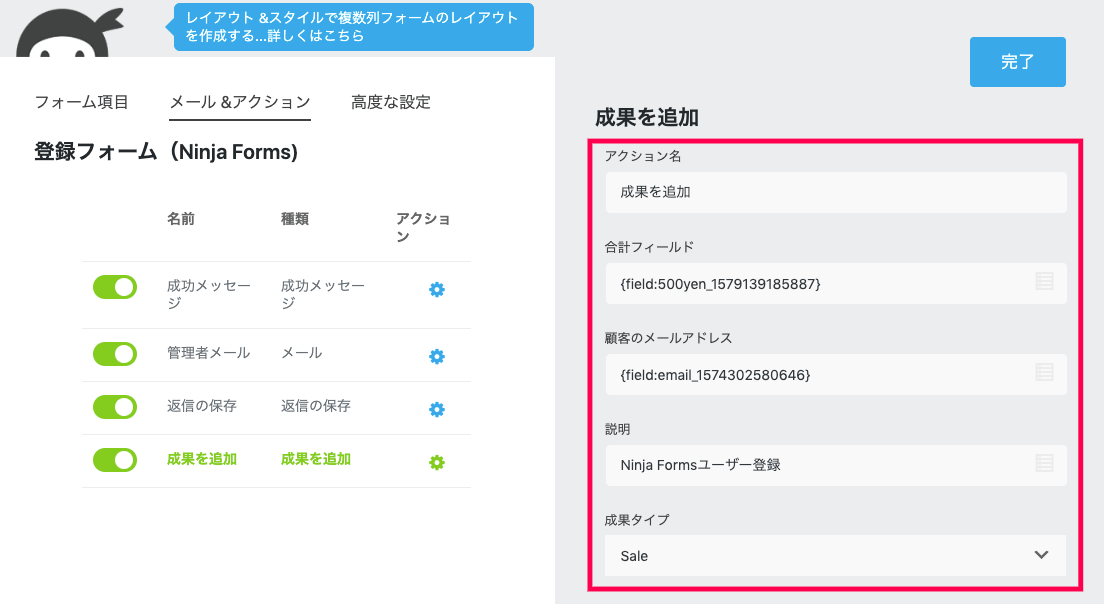Click green gear icon for 成果を追加 action
This screenshot has height=604, width=1104.
(x=437, y=462)
